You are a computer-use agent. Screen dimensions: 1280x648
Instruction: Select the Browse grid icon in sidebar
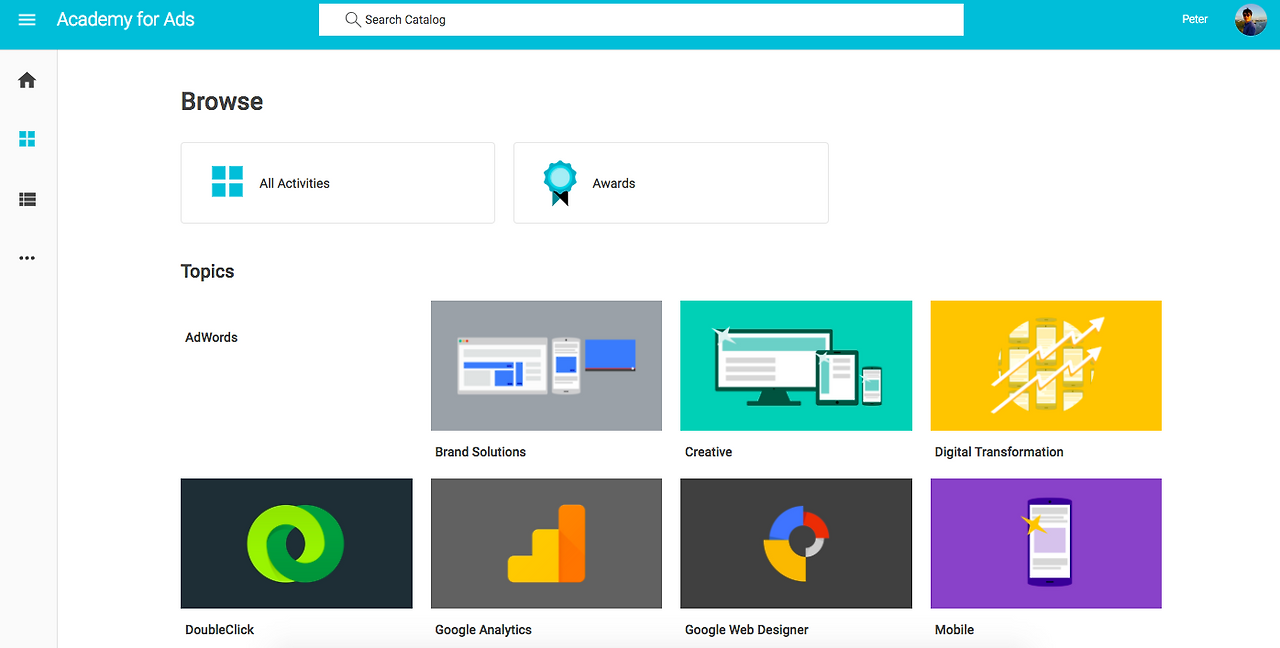27,139
